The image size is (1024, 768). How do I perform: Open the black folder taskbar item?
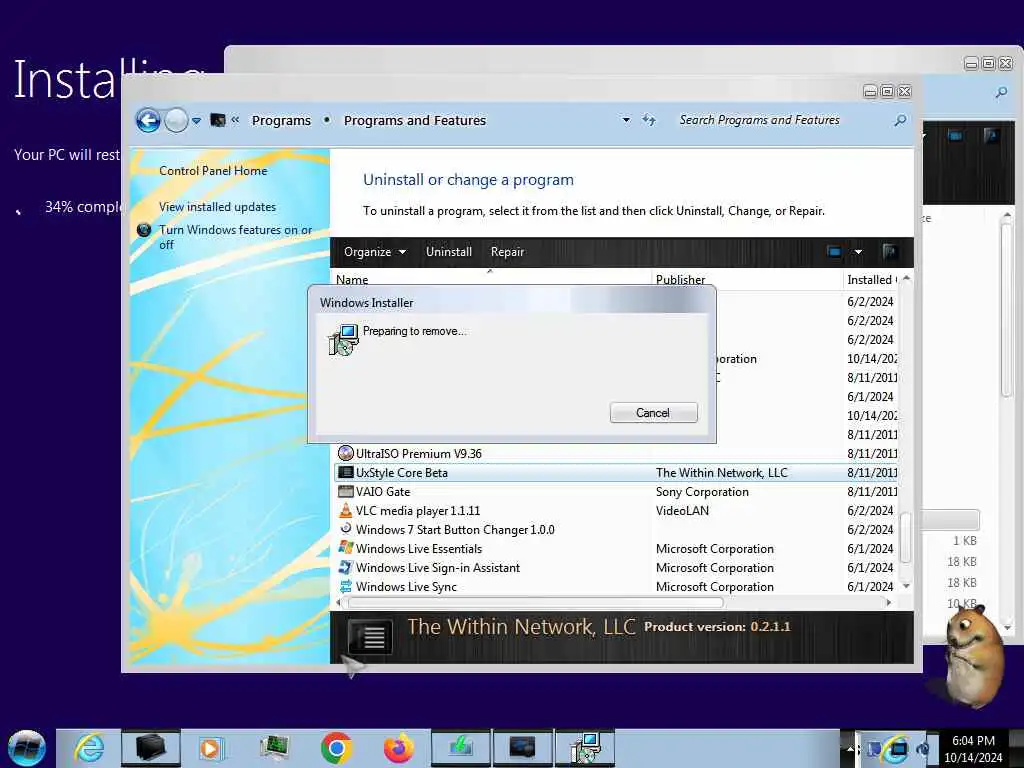tap(150, 748)
